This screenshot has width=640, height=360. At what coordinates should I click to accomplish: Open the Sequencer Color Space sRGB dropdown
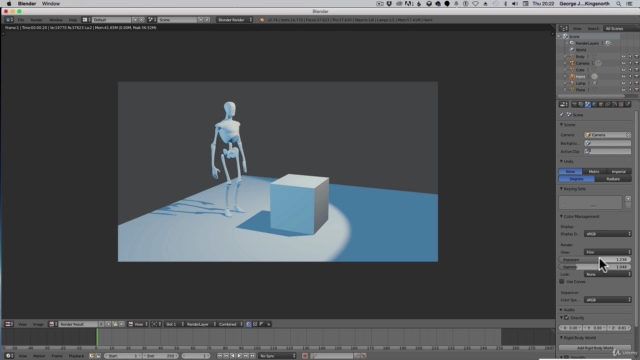click(608, 300)
